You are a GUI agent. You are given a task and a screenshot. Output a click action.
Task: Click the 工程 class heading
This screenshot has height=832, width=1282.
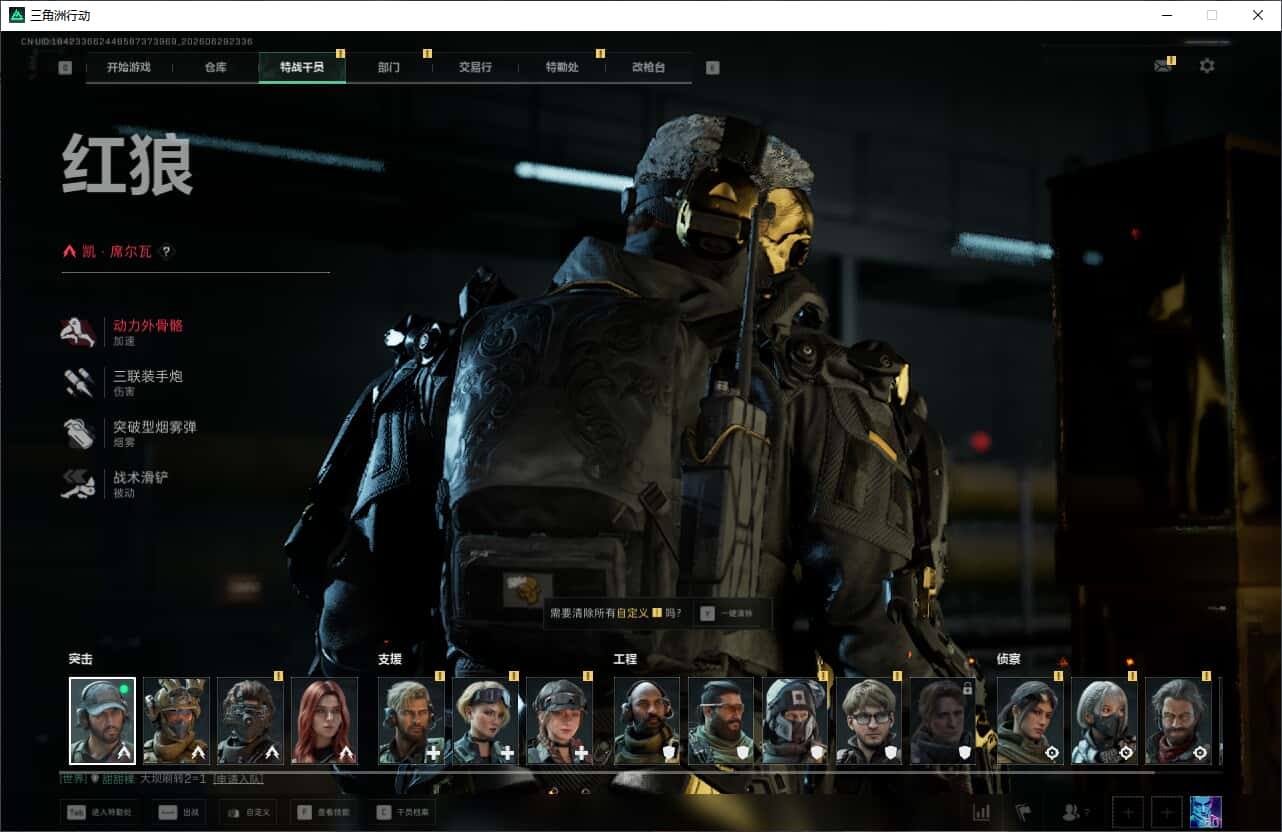click(625, 659)
